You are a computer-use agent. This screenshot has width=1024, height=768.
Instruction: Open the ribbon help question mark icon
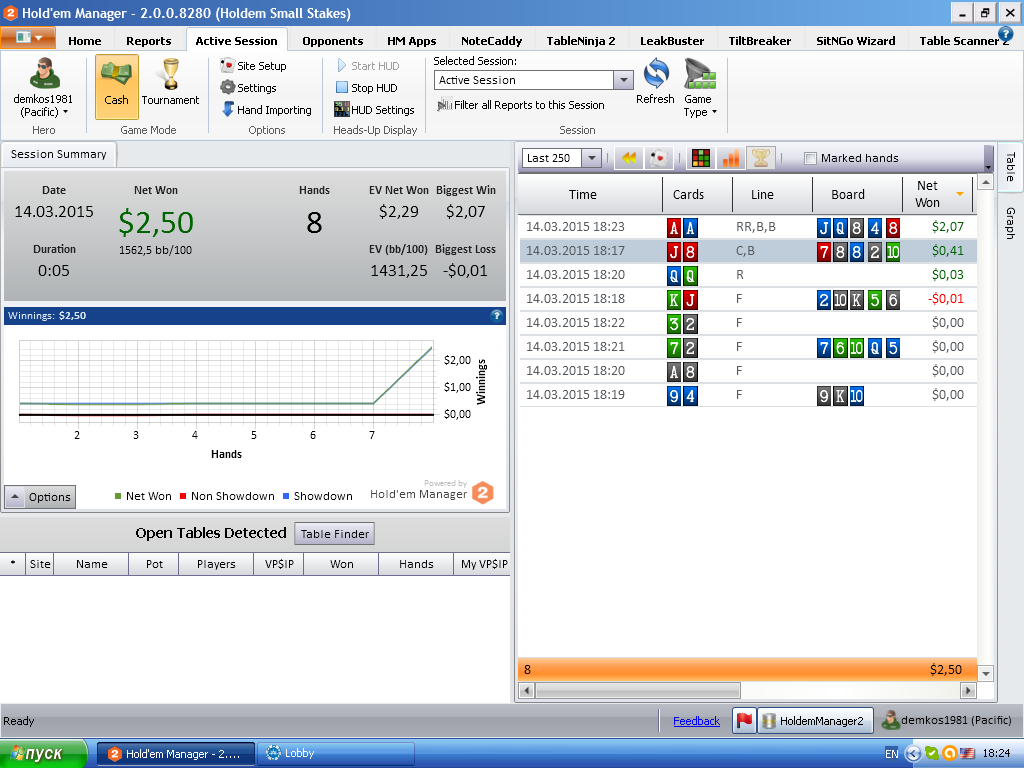pos(1006,34)
